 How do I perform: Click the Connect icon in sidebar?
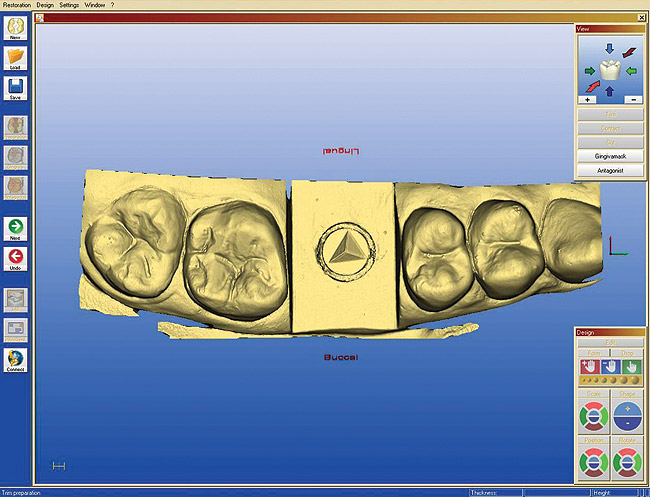16,361
